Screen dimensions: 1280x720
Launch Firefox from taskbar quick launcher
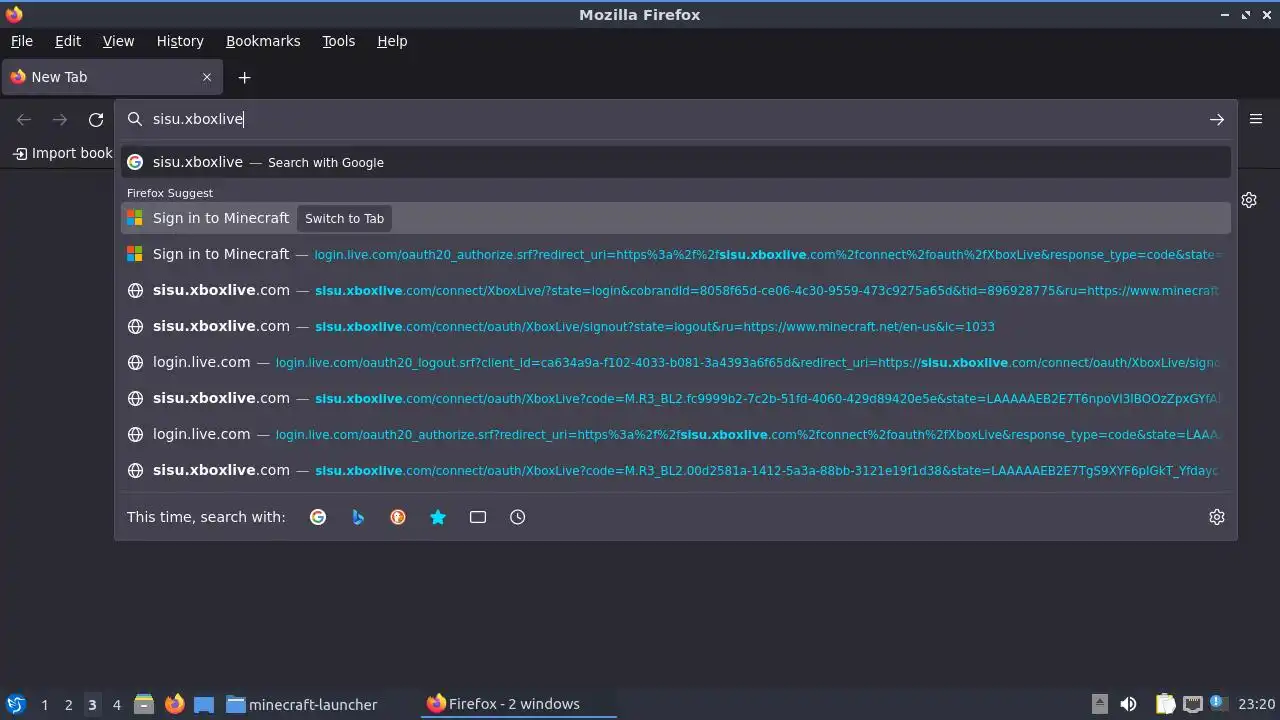[174, 704]
